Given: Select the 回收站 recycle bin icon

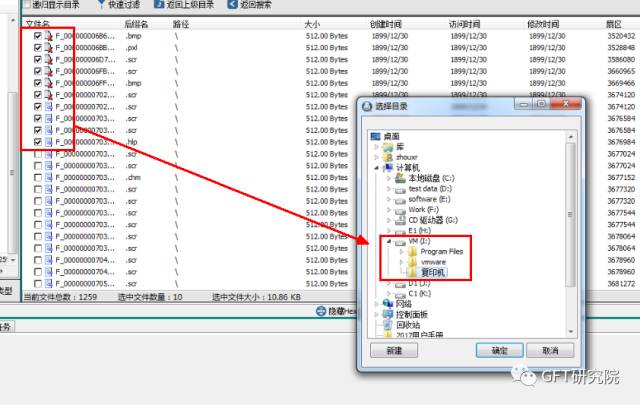Looking at the screenshot, I should tap(386, 324).
